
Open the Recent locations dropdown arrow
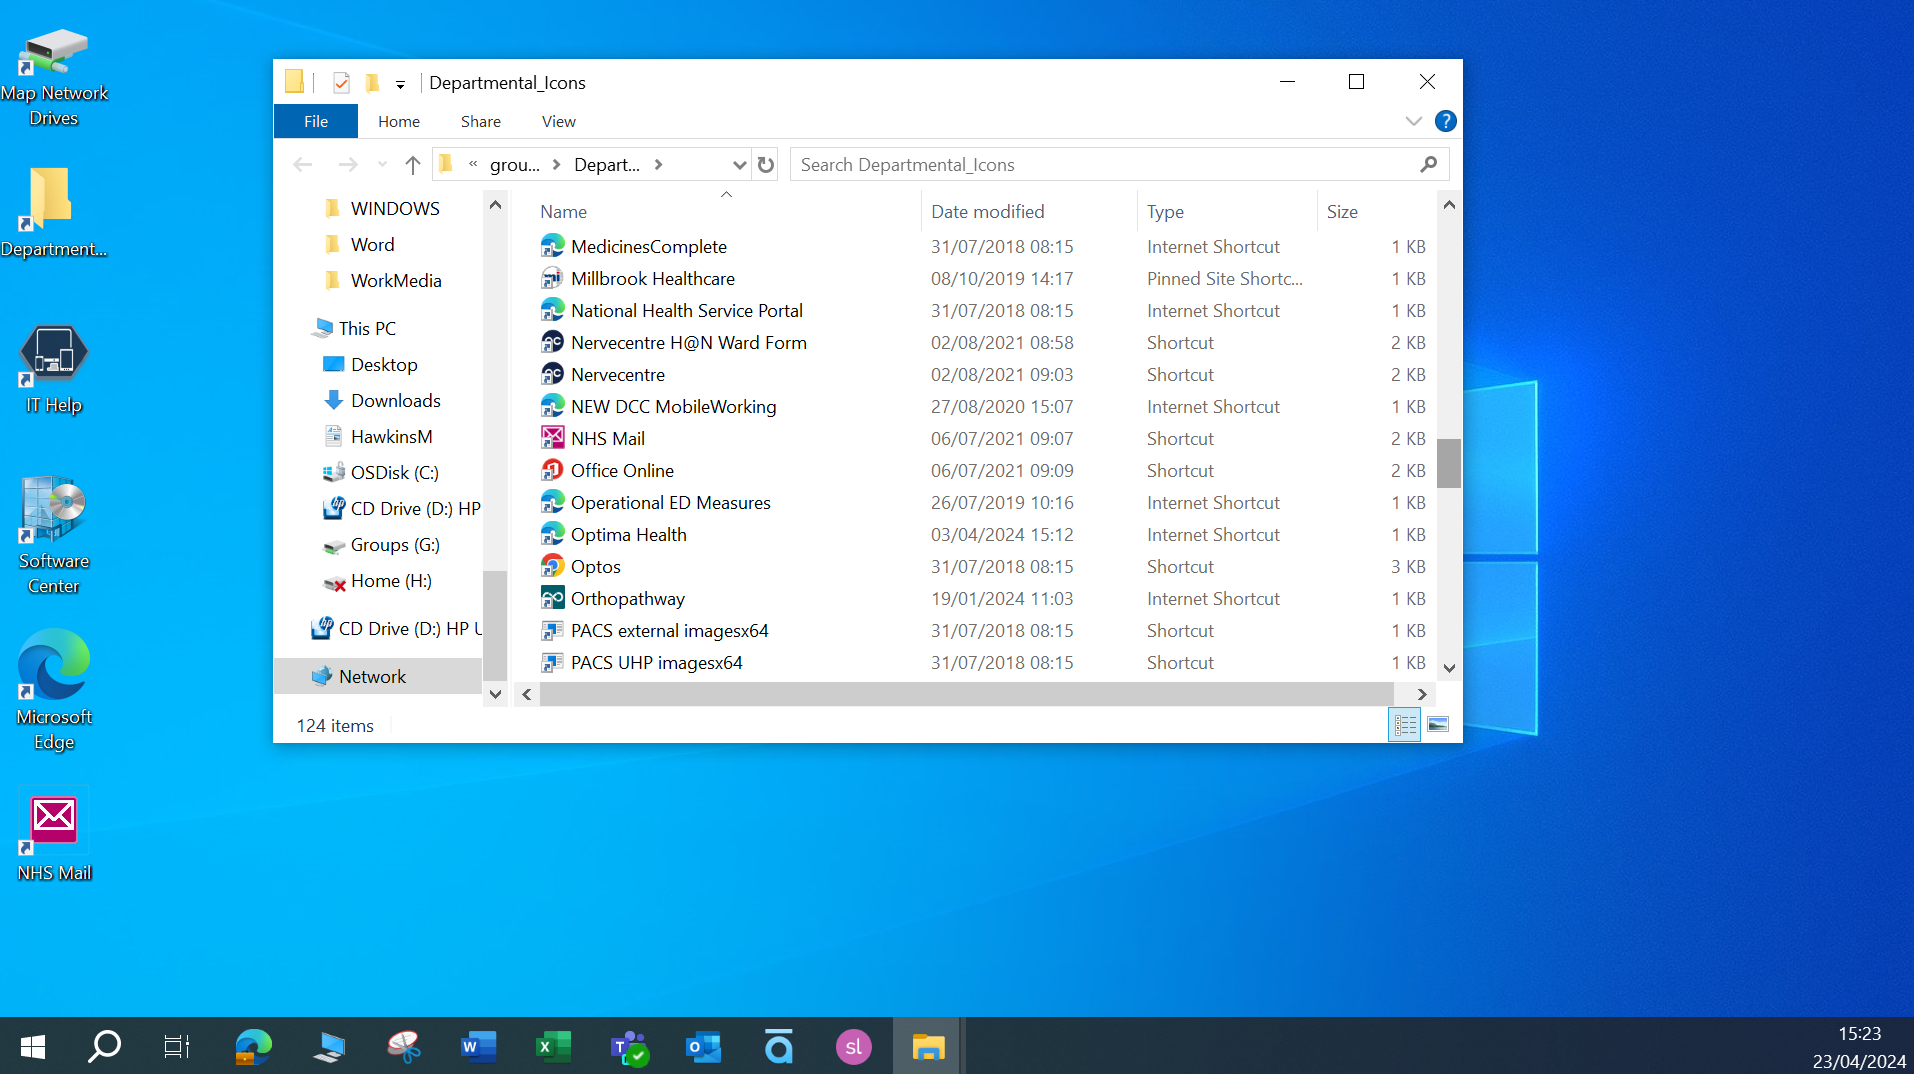point(382,165)
